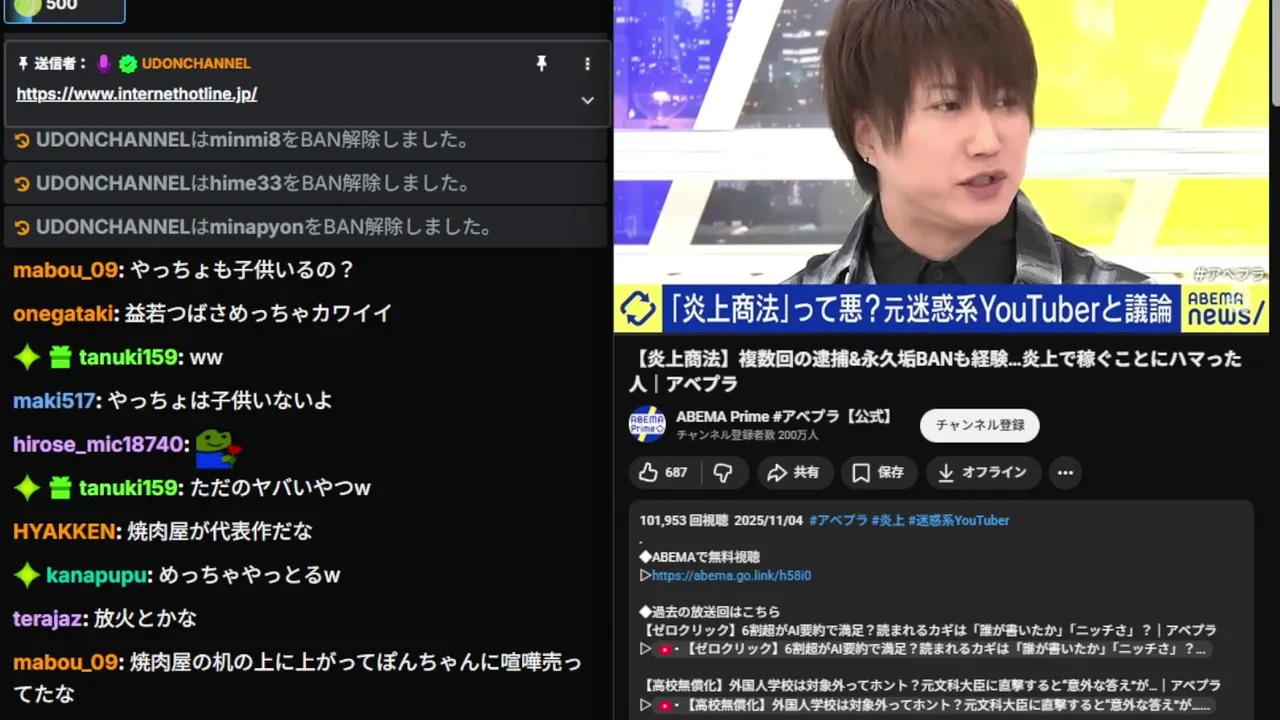This screenshot has width=1280, height=720.
Task: Click the thumbs down dislike button
Action: [x=723, y=473]
